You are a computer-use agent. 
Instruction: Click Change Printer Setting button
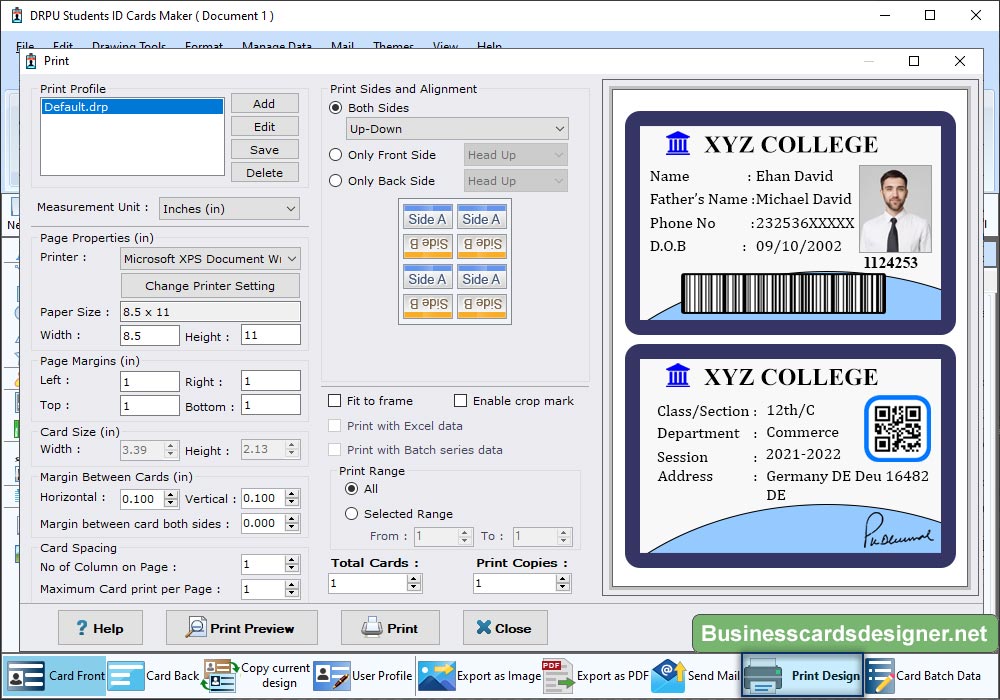click(210, 286)
